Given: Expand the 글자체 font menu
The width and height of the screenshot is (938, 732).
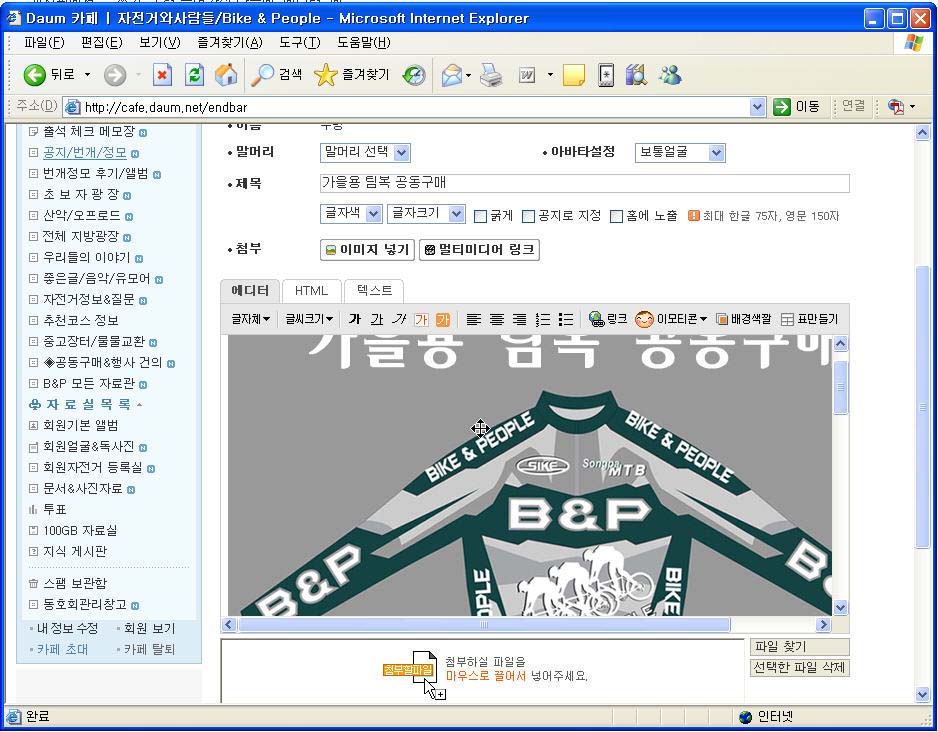Looking at the screenshot, I should coord(251,319).
